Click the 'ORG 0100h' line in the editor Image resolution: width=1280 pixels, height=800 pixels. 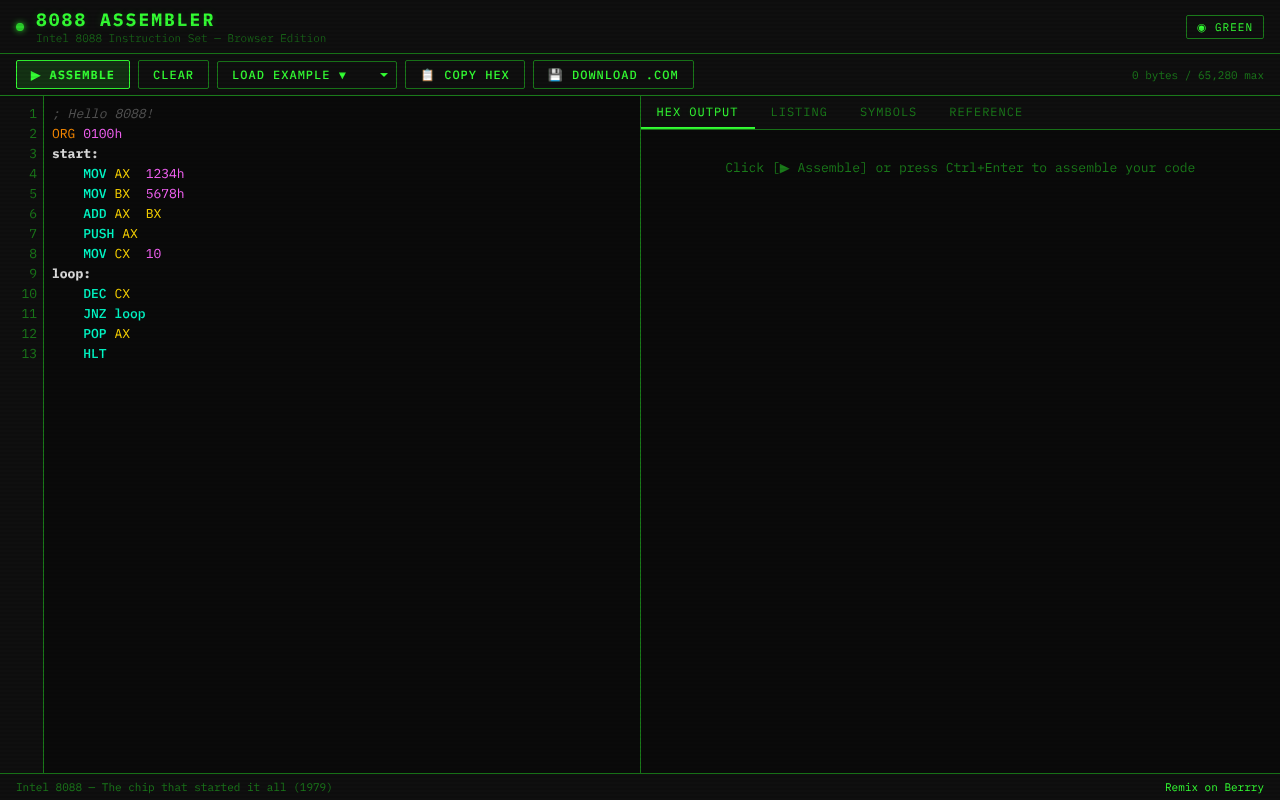[x=87, y=134]
